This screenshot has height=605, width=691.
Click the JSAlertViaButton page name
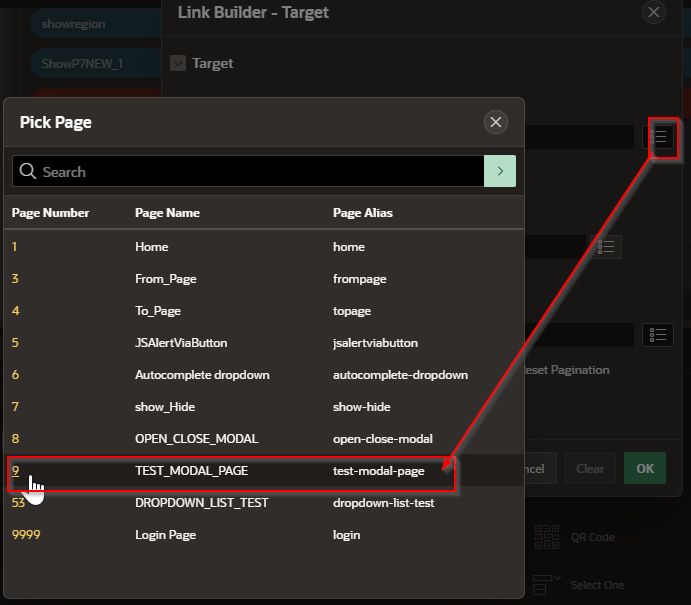coord(181,343)
